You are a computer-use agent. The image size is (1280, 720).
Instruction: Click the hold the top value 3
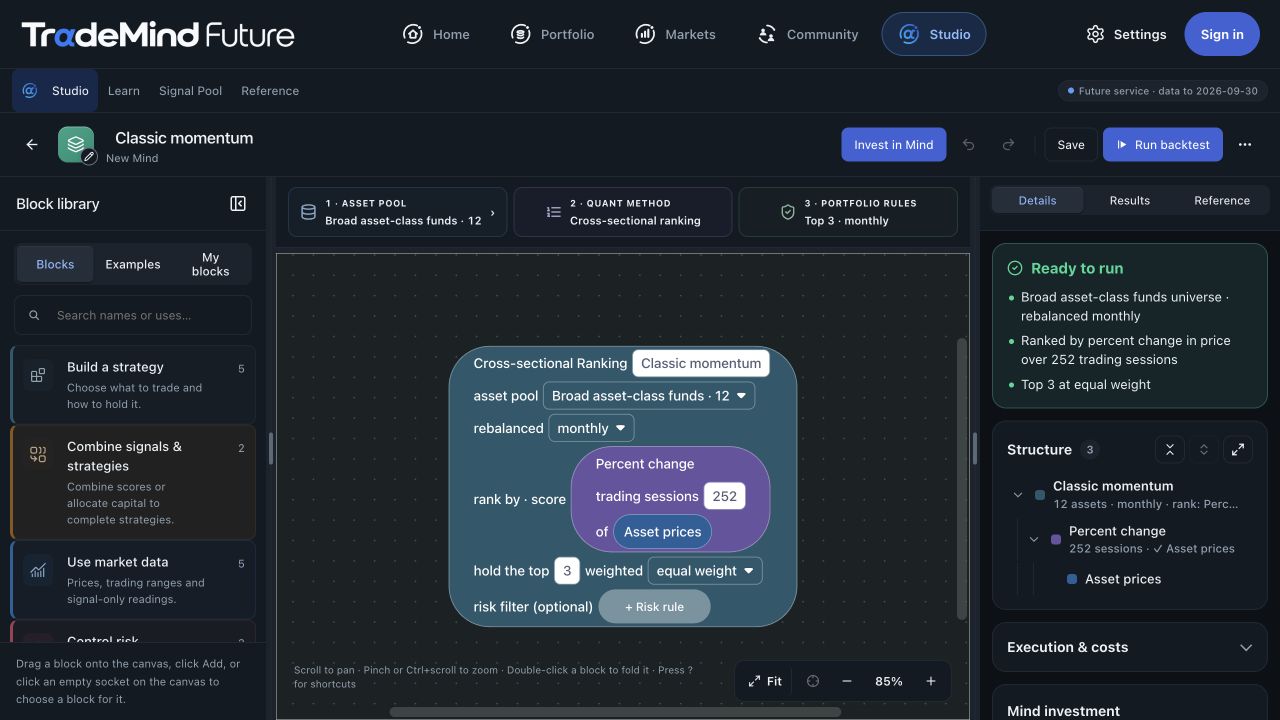click(567, 571)
